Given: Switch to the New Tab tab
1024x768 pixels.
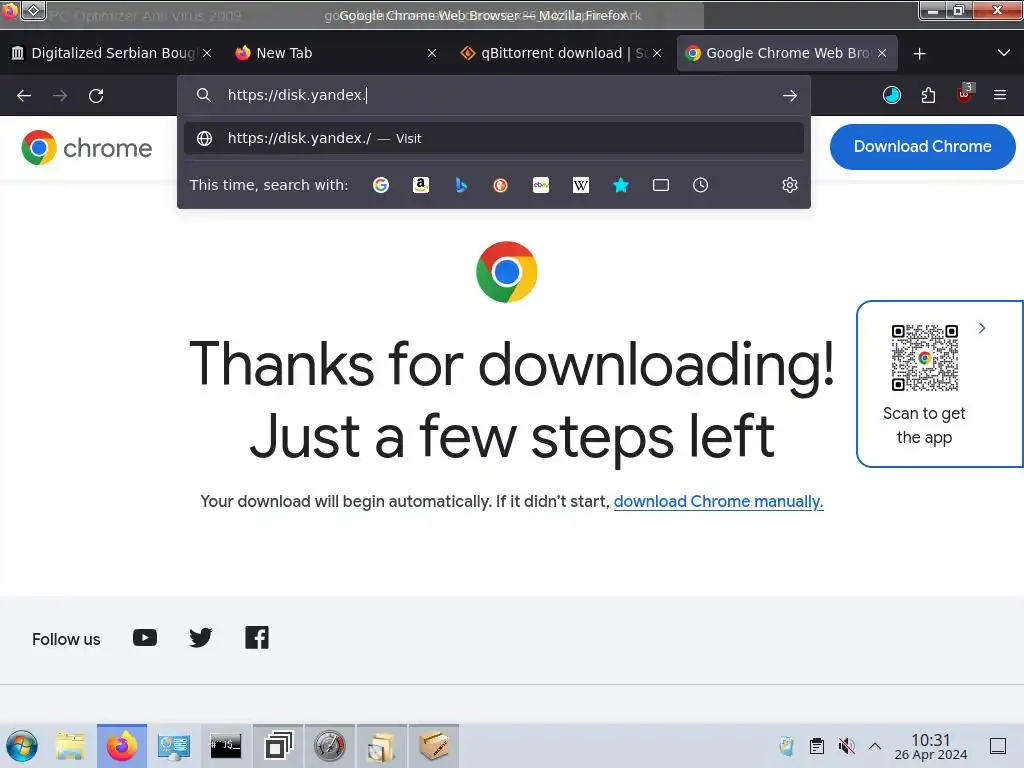Looking at the screenshot, I should [x=335, y=53].
